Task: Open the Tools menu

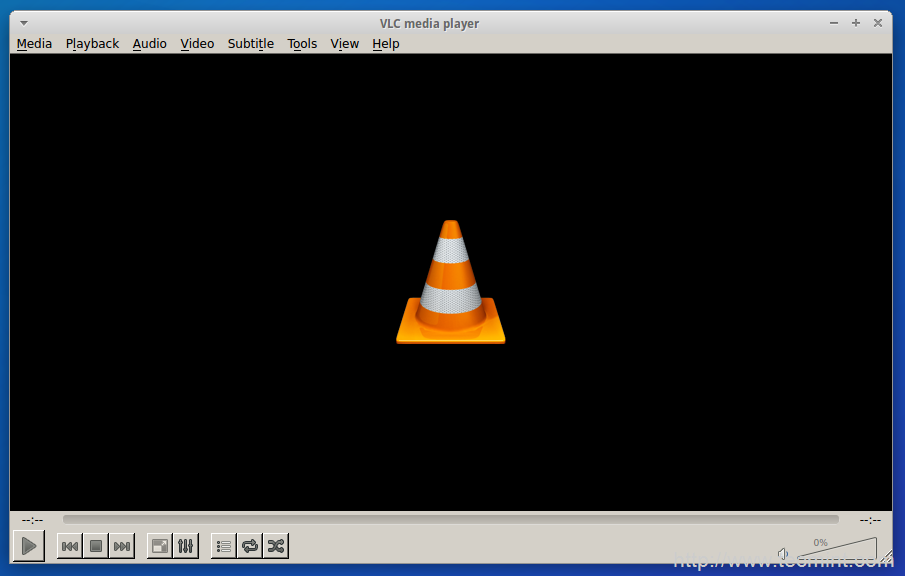Action: click(x=302, y=44)
